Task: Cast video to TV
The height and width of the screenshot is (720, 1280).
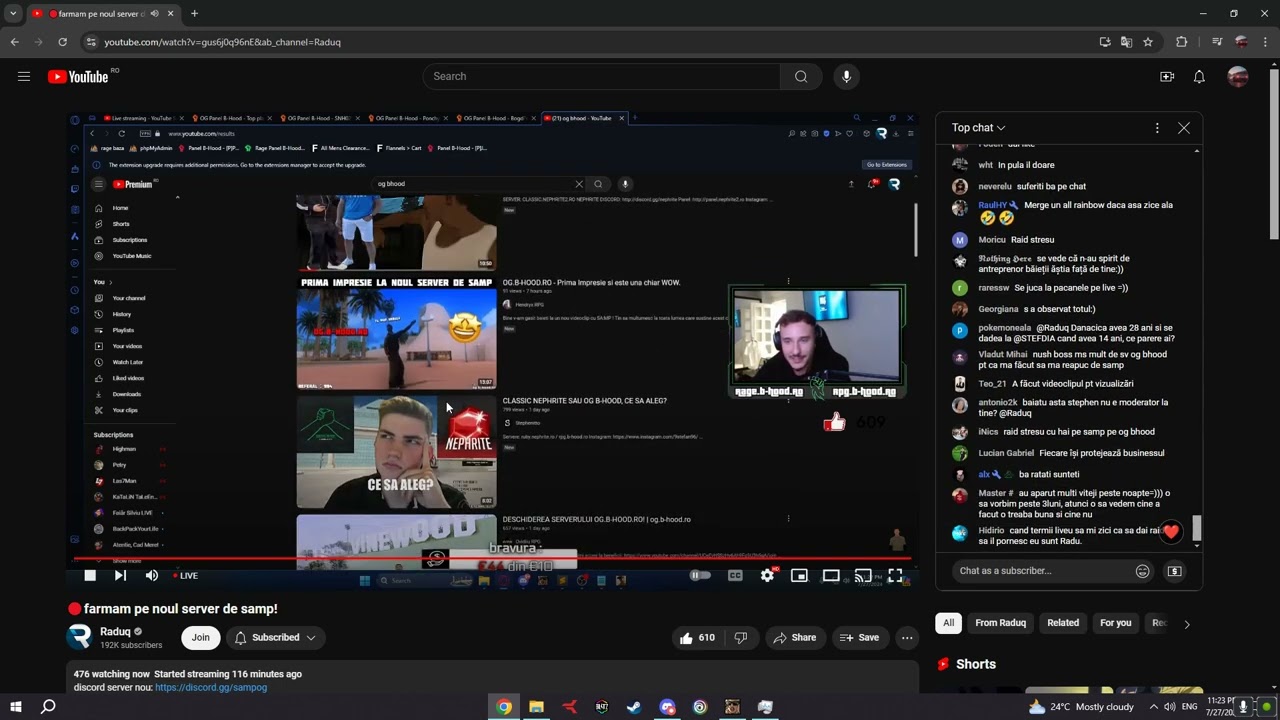Action: 863,575
